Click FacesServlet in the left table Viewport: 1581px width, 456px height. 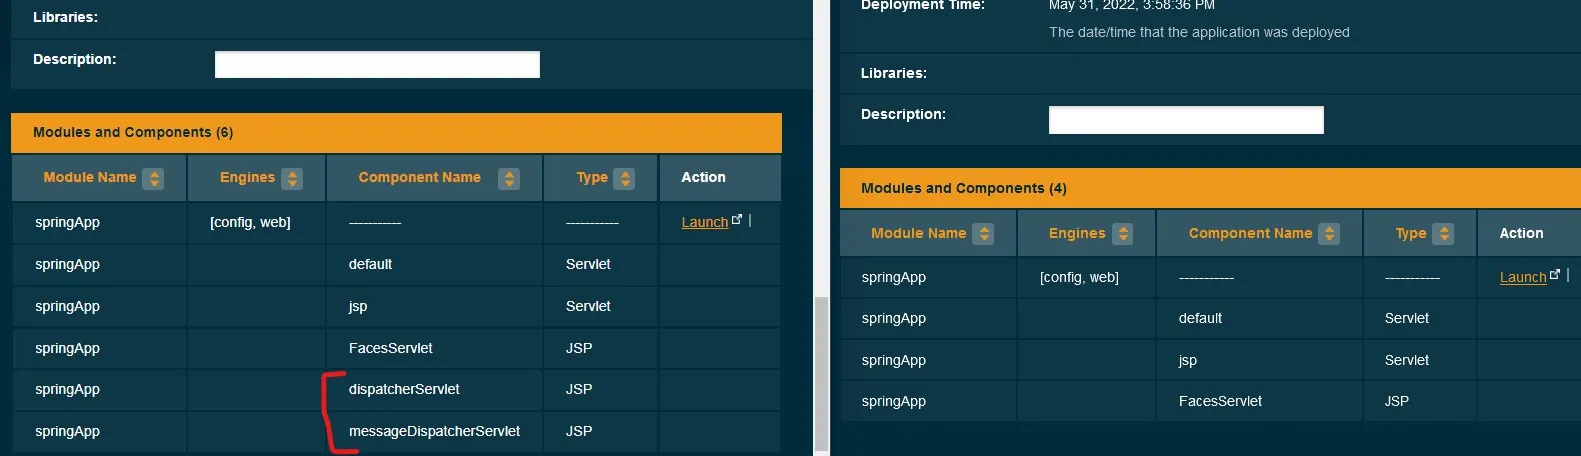click(390, 348)
